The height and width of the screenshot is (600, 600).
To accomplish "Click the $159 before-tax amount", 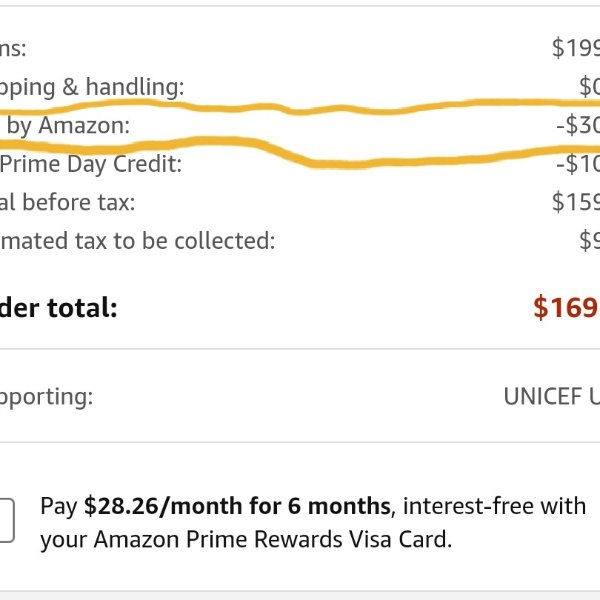I will tap(576, 202).
